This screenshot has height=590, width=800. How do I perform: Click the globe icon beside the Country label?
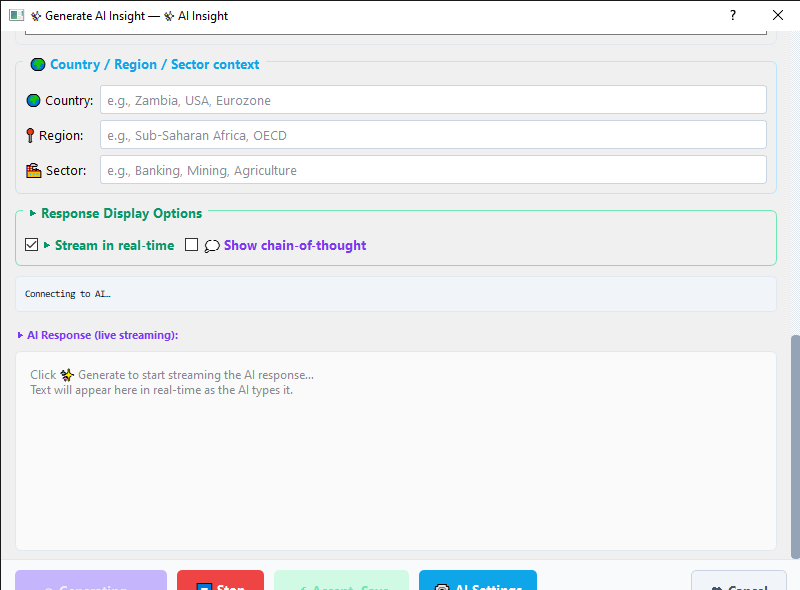tap(34, 101)
